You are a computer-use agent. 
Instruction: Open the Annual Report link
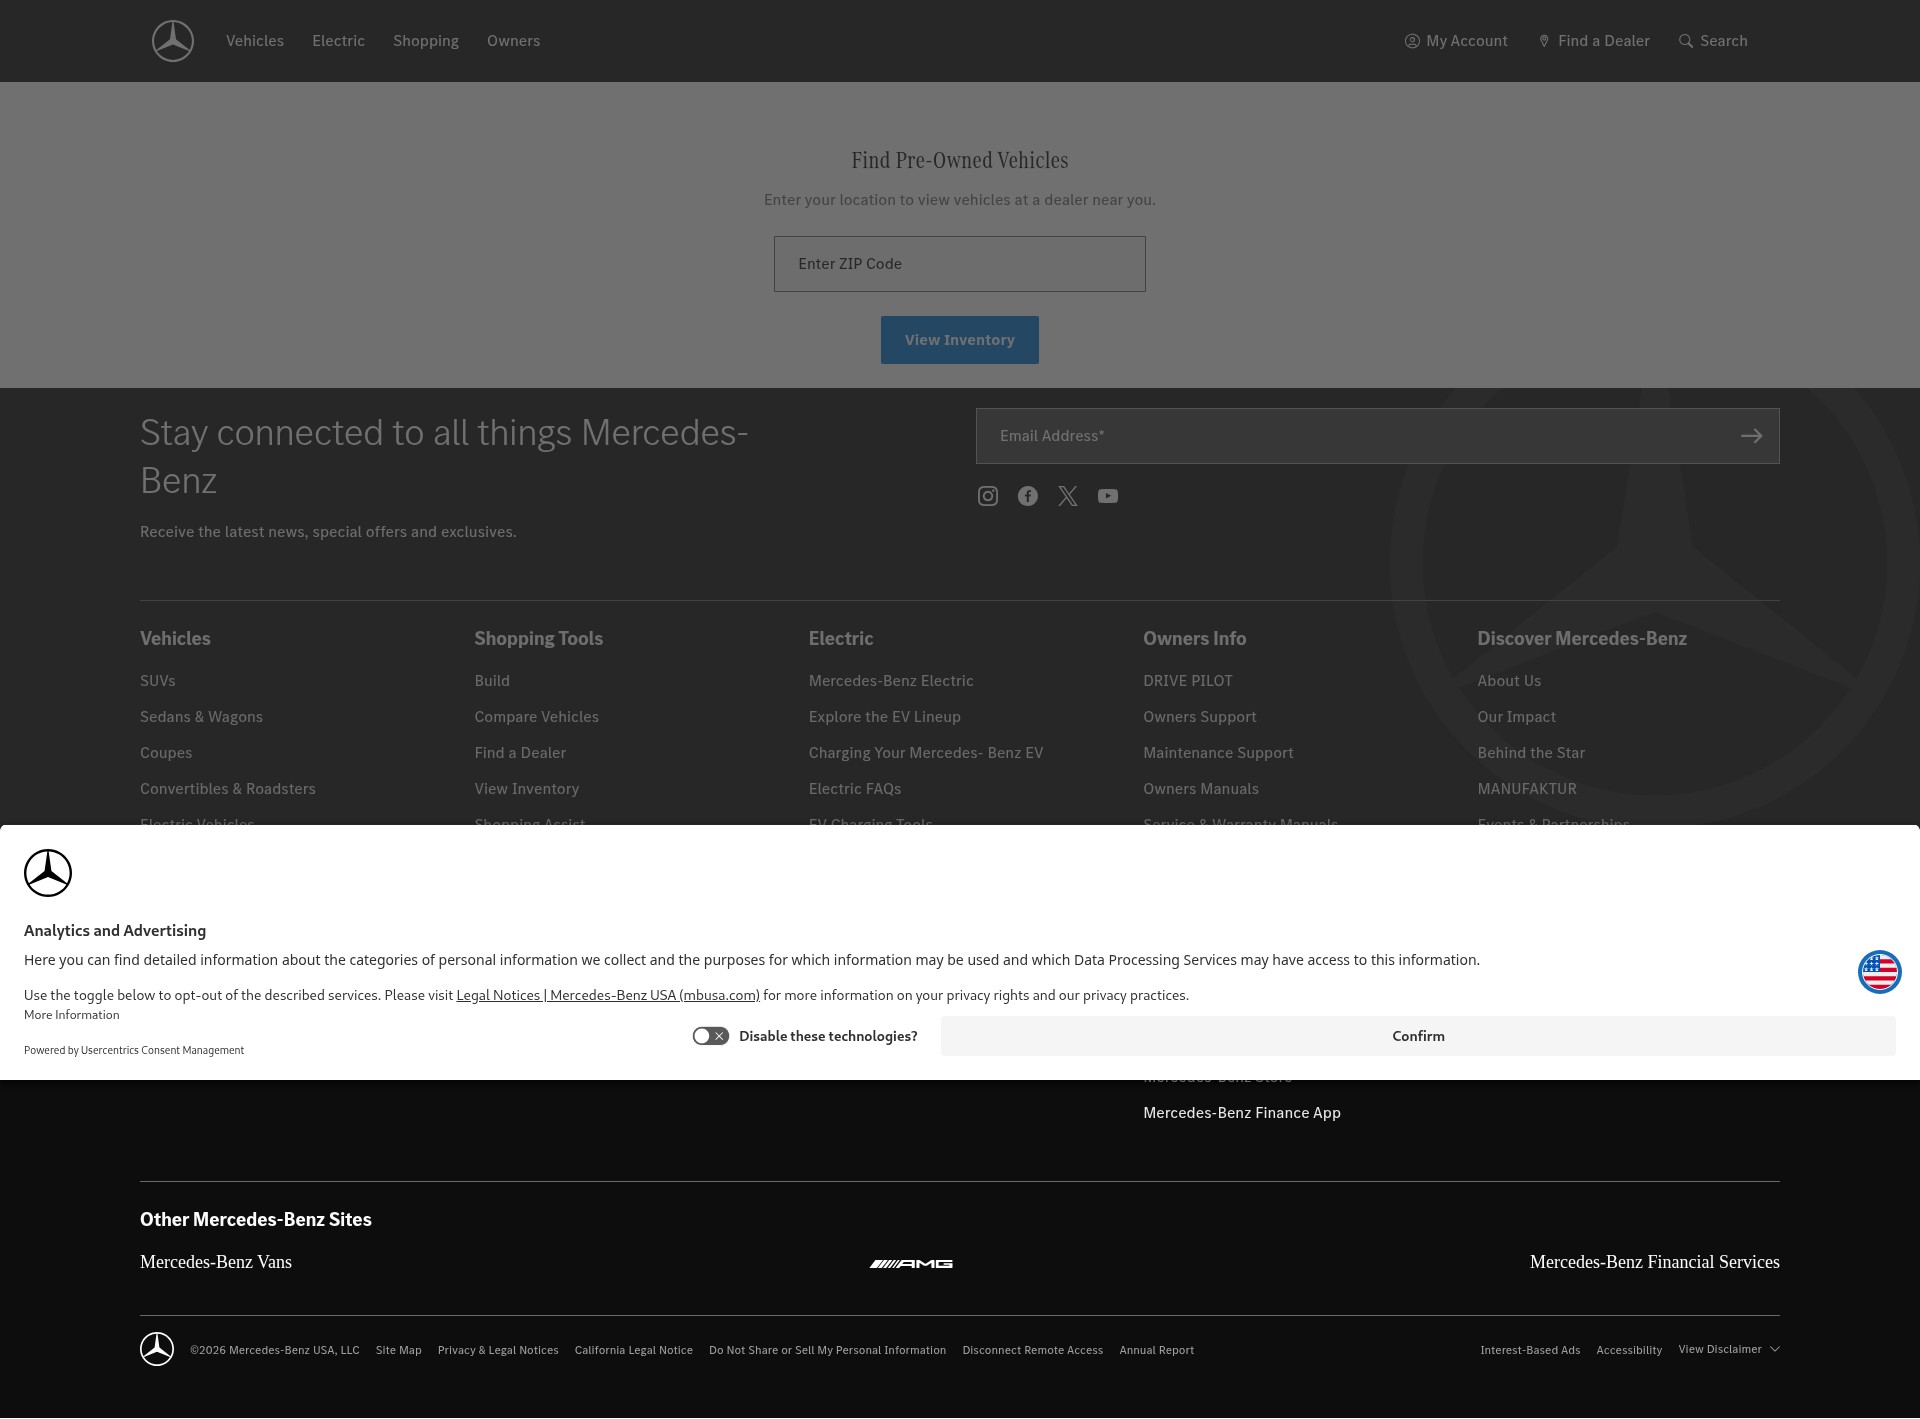(1157, 1350)
